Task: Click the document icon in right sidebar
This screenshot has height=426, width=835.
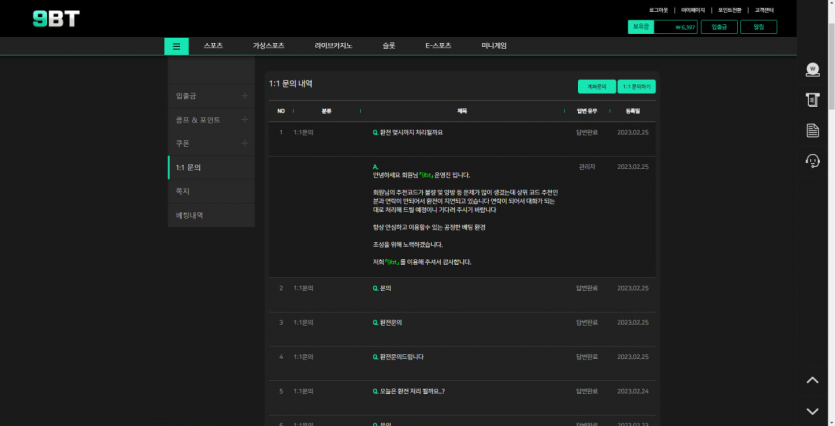Action: click(812, 131)
